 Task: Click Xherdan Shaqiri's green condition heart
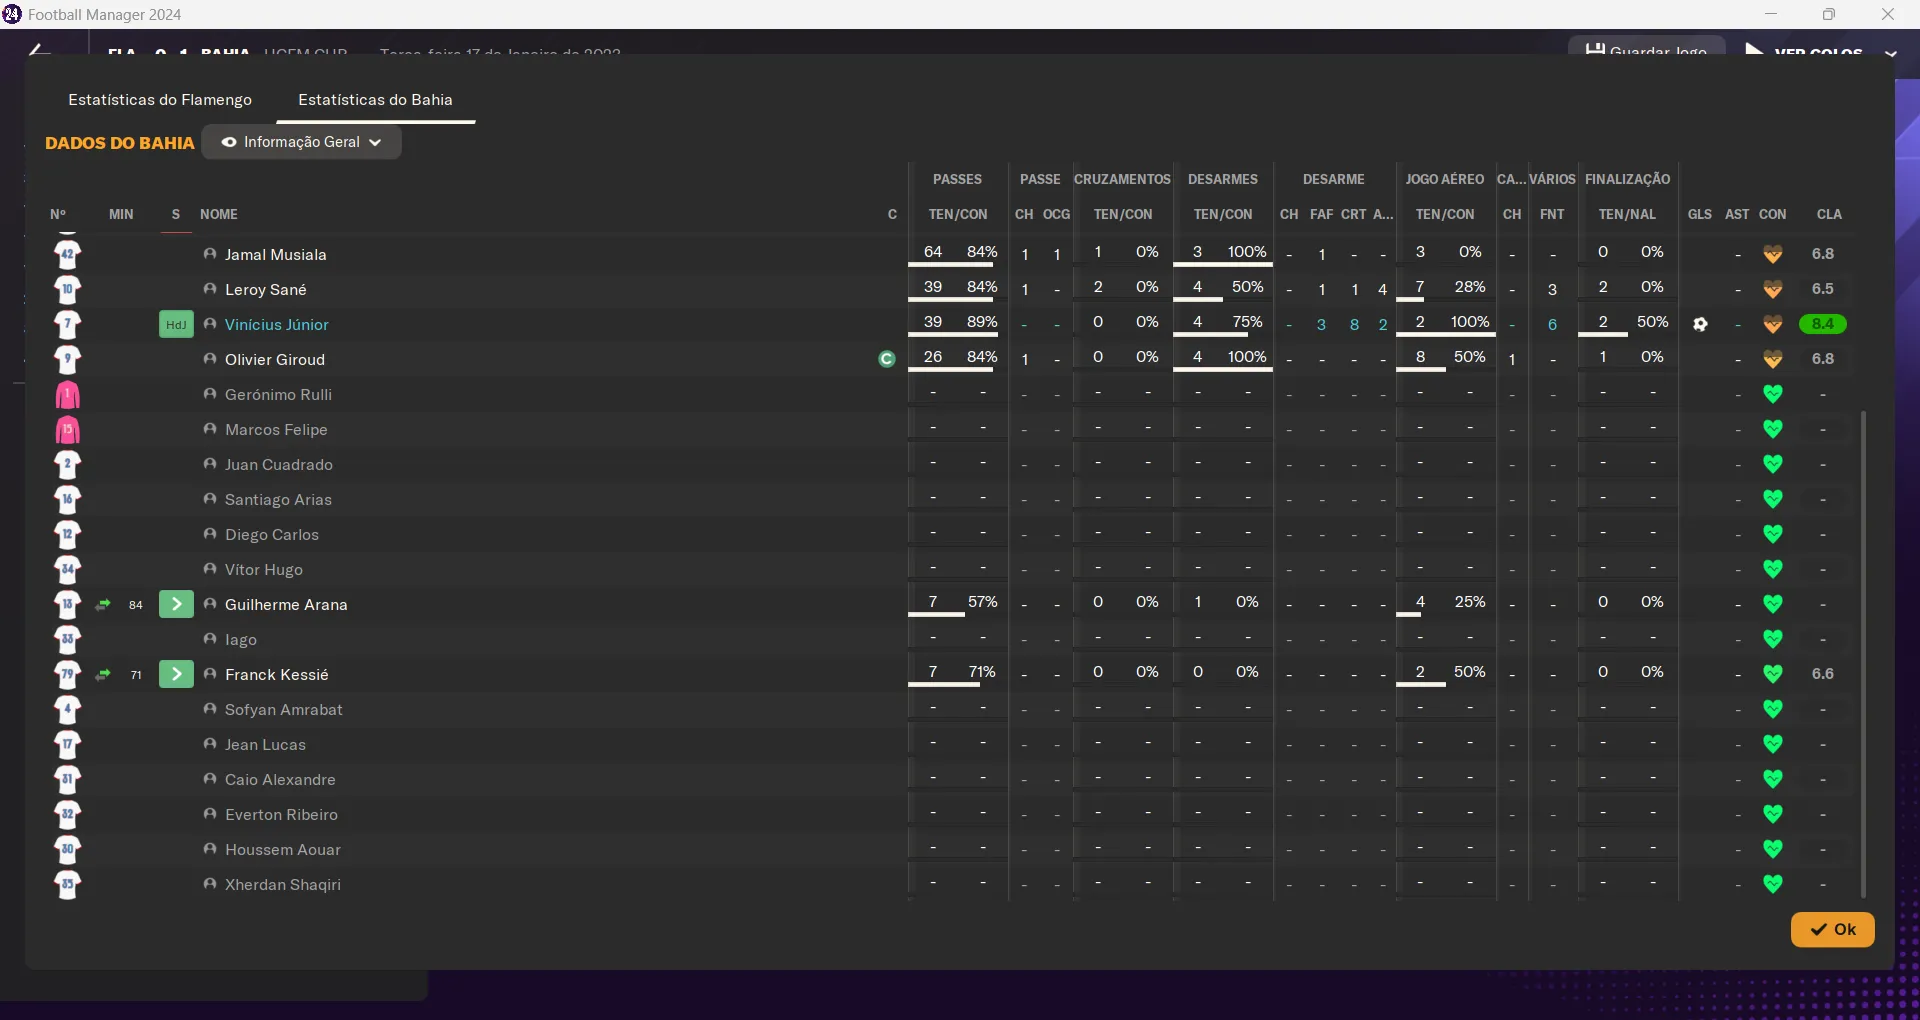(x=1773, y=884)
